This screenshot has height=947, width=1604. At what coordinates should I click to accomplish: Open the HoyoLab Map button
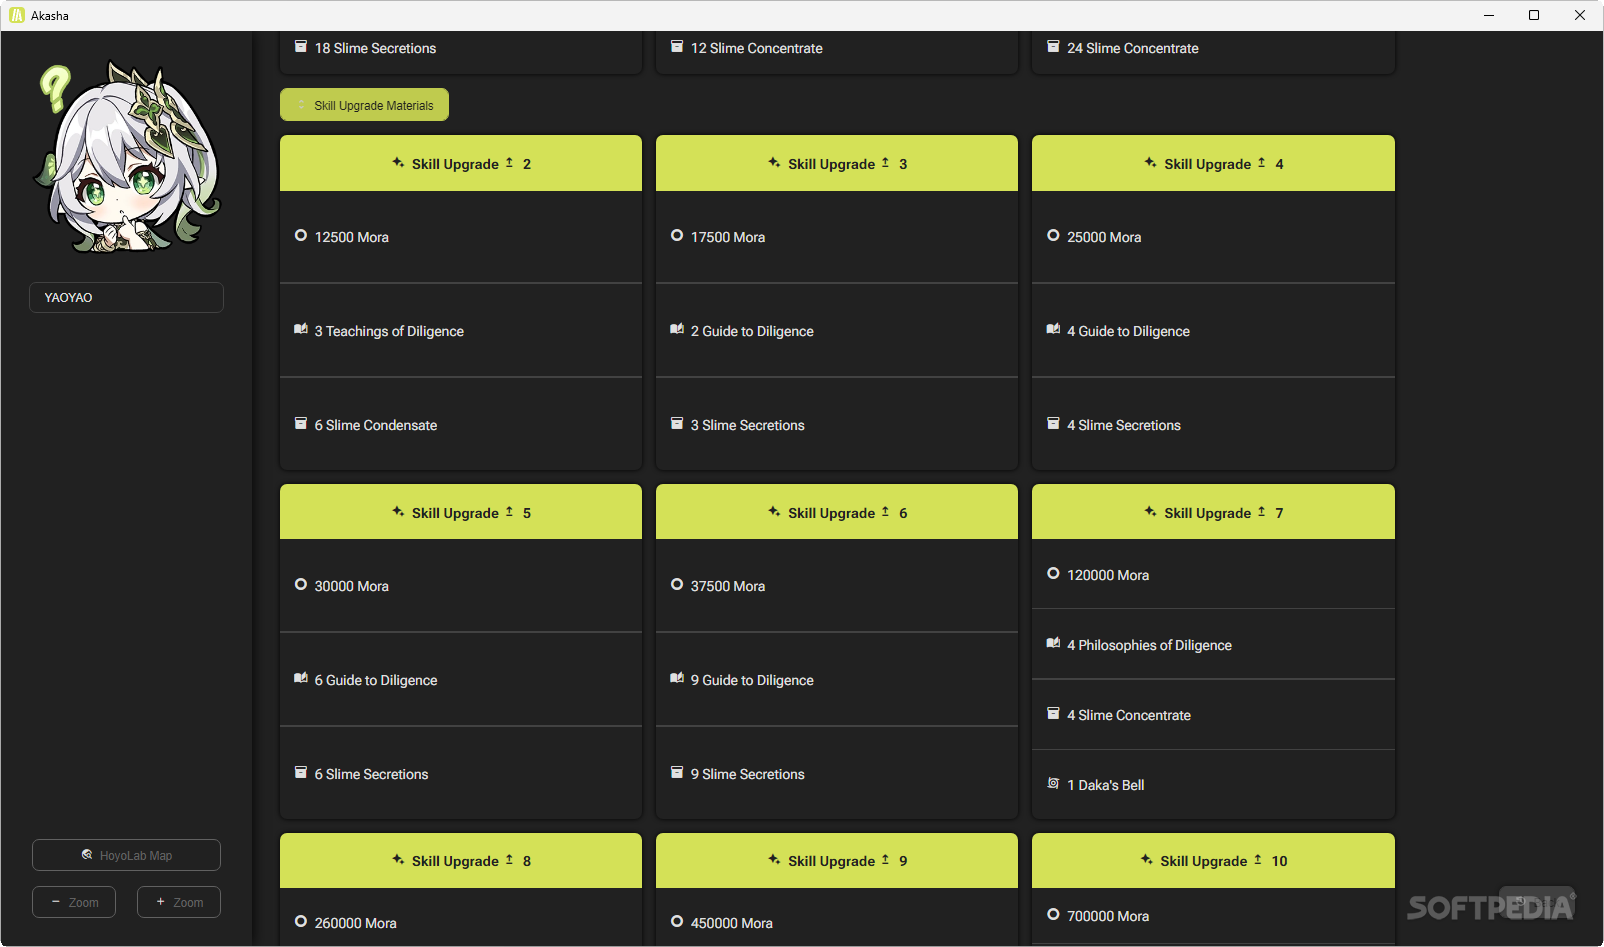126,855
